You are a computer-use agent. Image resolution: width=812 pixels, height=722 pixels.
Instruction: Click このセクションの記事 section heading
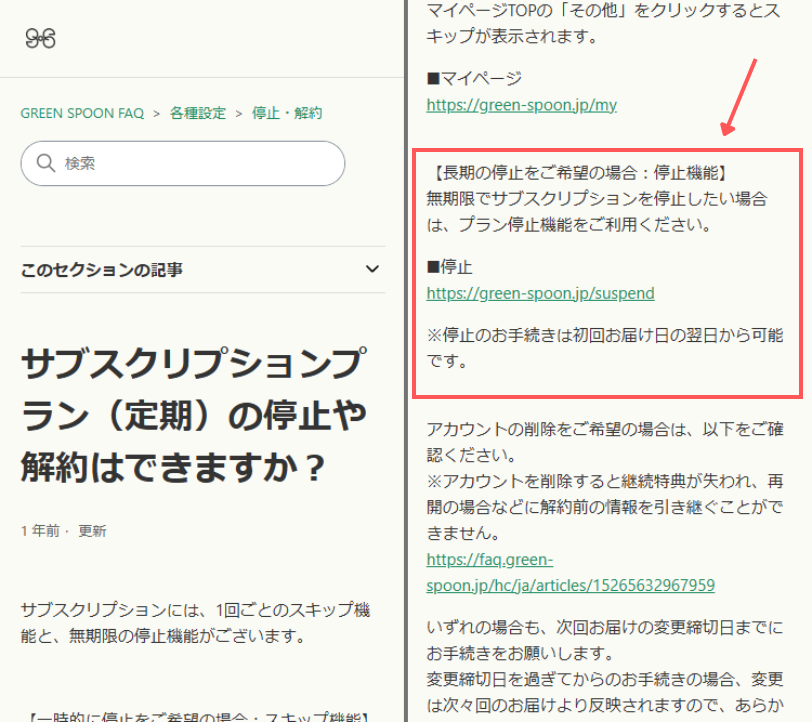[102, 269]
